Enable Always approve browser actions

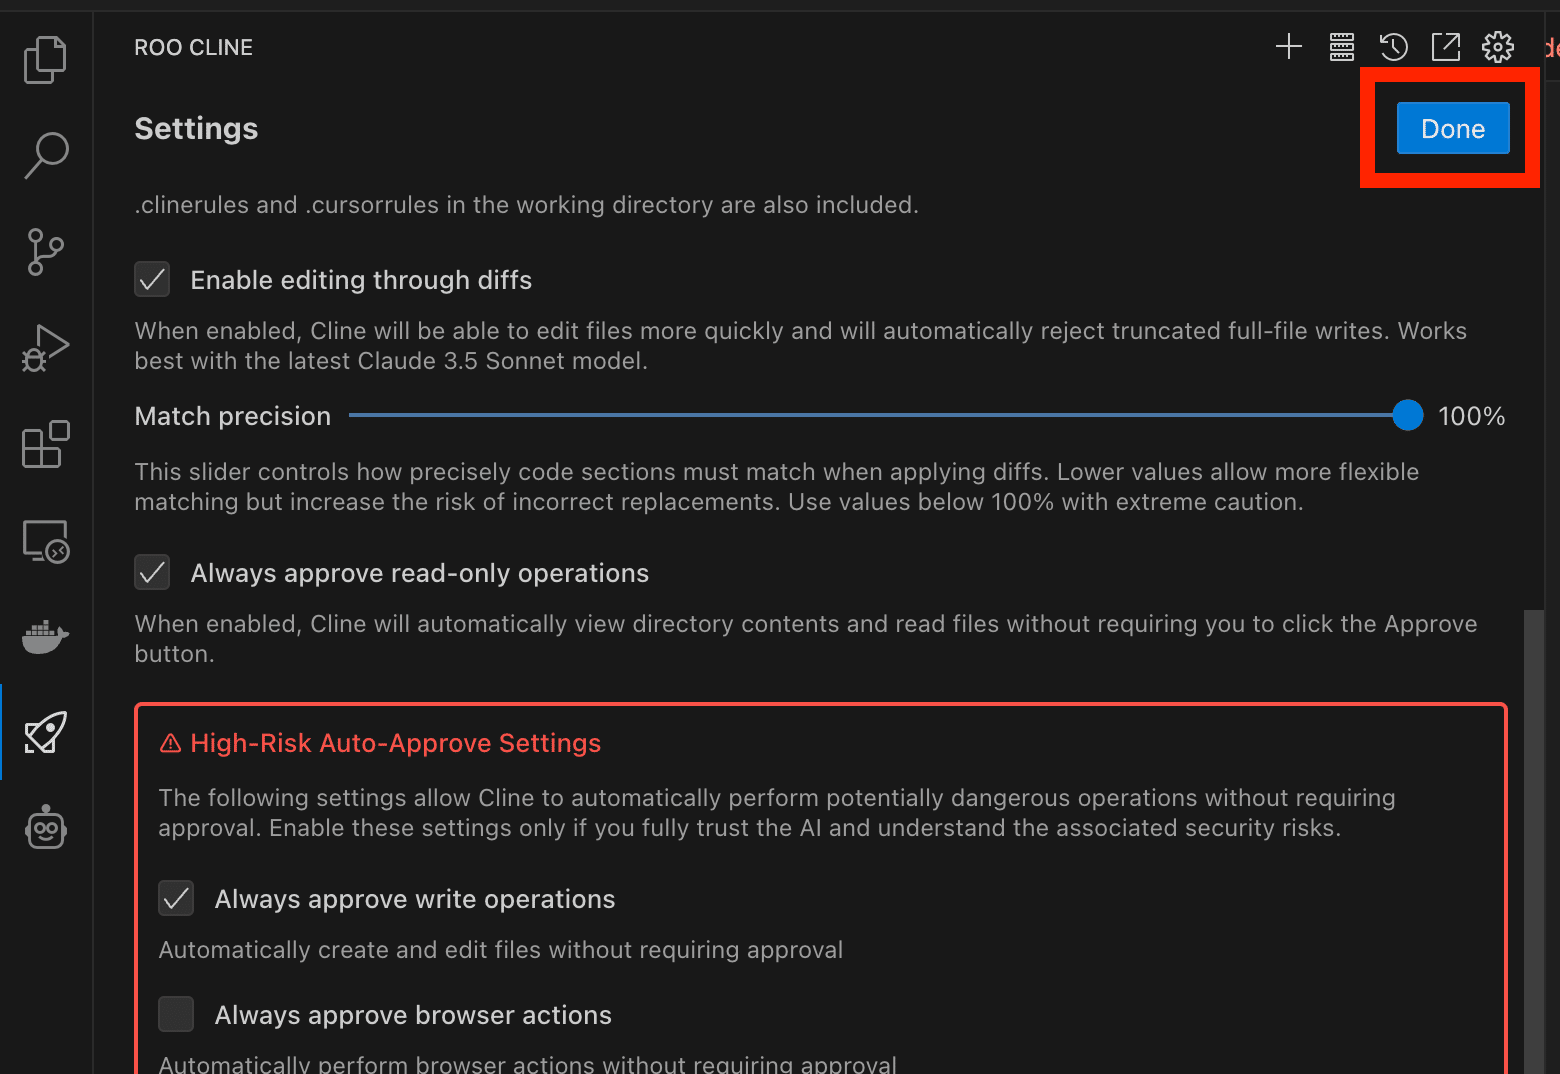(x=176, y=1014)
